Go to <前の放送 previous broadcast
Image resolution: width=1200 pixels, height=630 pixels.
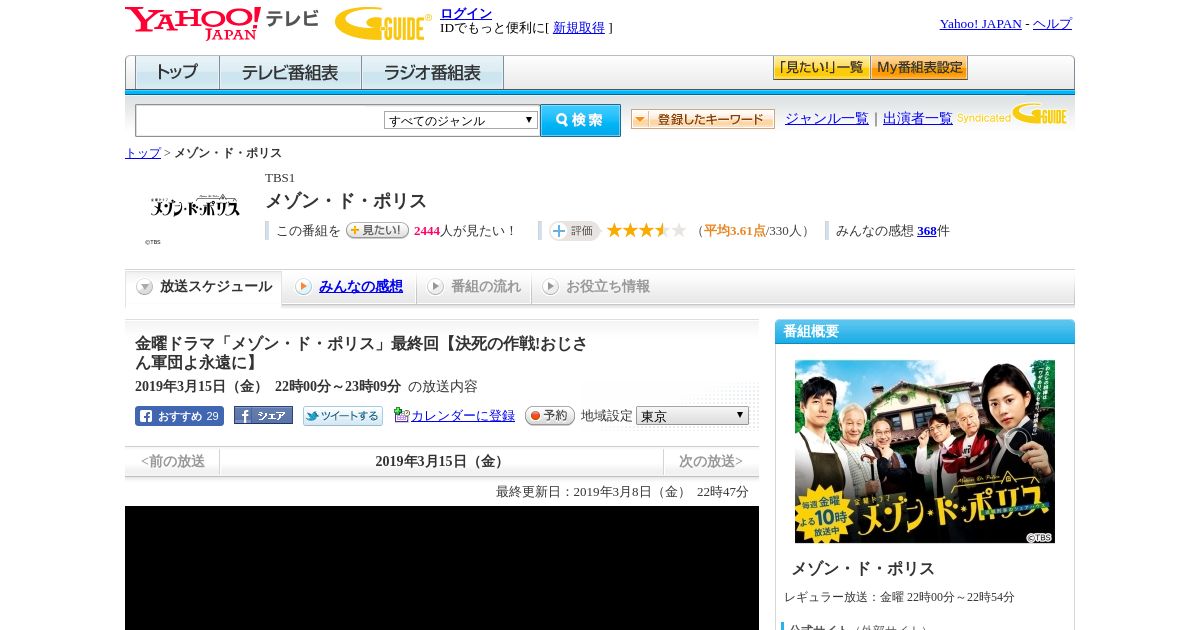(173, 461)
